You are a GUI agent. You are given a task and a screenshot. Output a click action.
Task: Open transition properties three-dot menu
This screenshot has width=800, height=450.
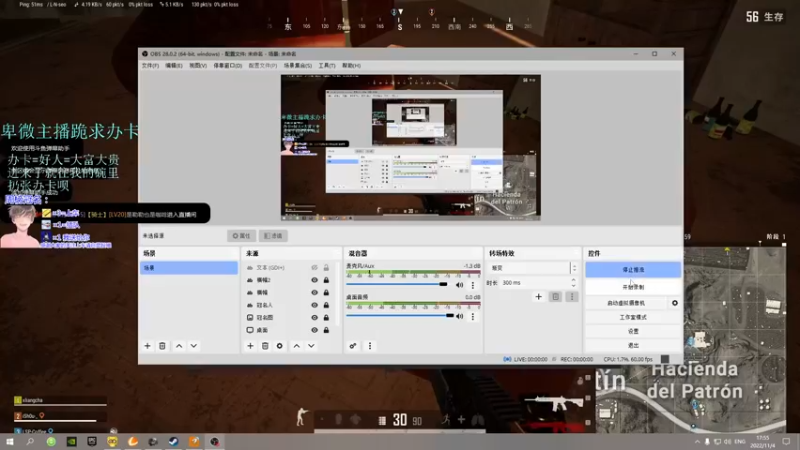pyautogui.click(x=572, y=296)
